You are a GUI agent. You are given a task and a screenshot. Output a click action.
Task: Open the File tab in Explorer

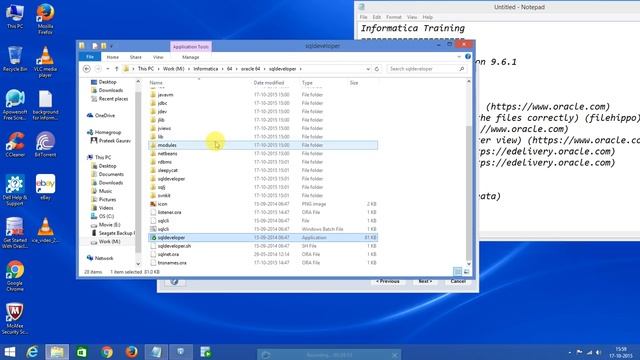pyautogui.click(x=90, y=57)
